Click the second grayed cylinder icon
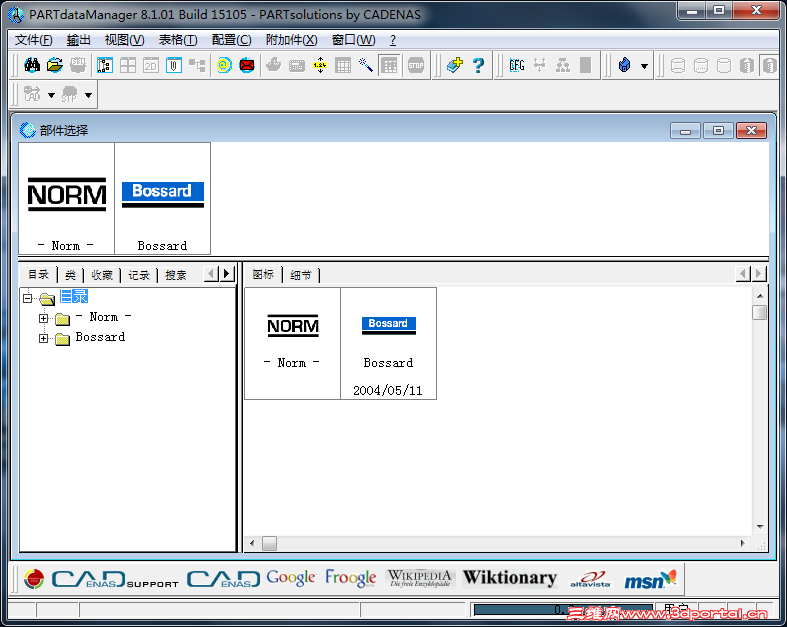The image size is (787, 627). (x=701, y=65)
